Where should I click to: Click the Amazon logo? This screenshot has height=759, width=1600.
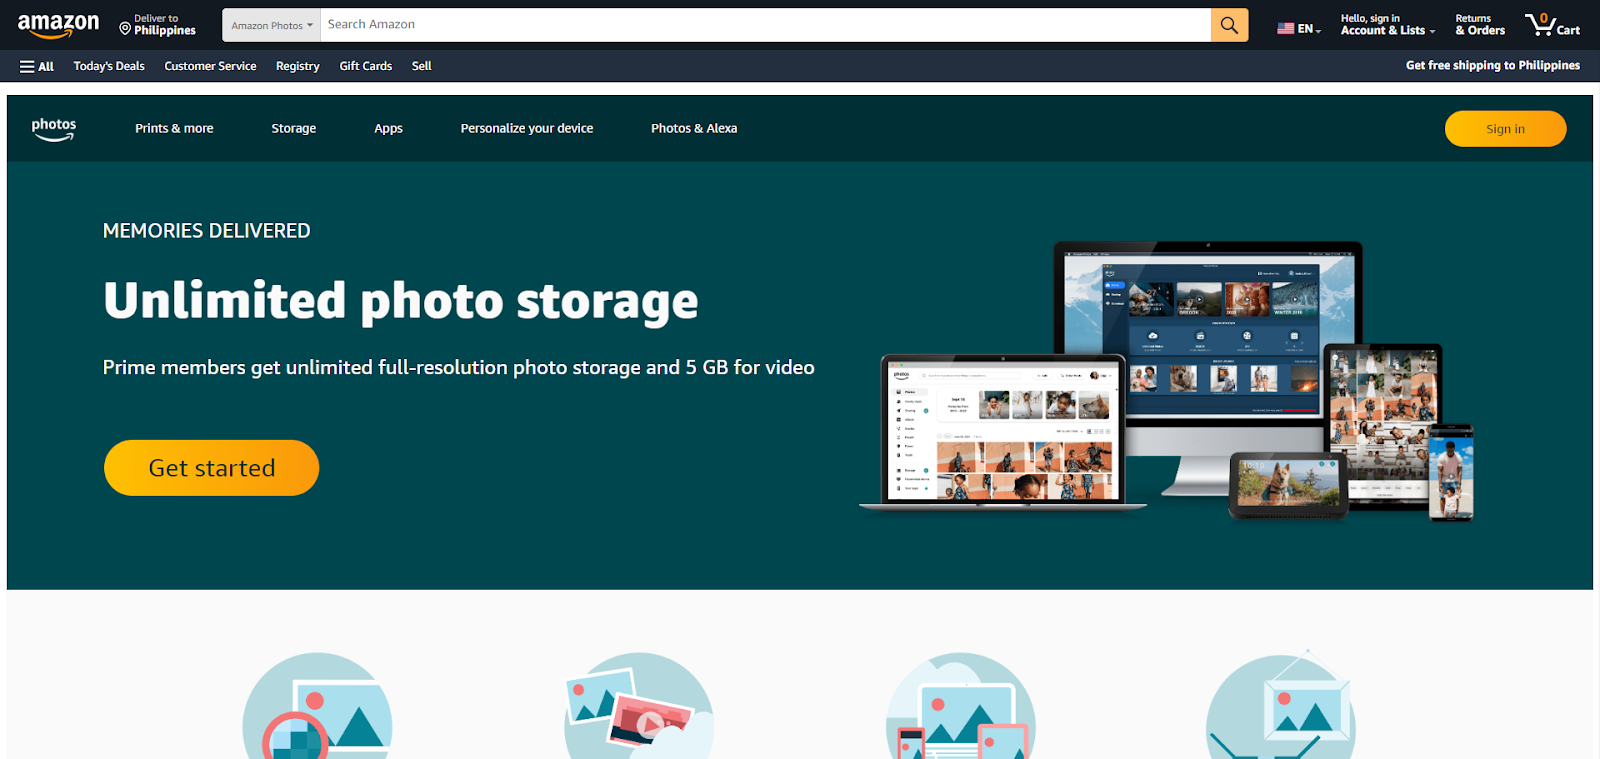[x=58, y=25]
